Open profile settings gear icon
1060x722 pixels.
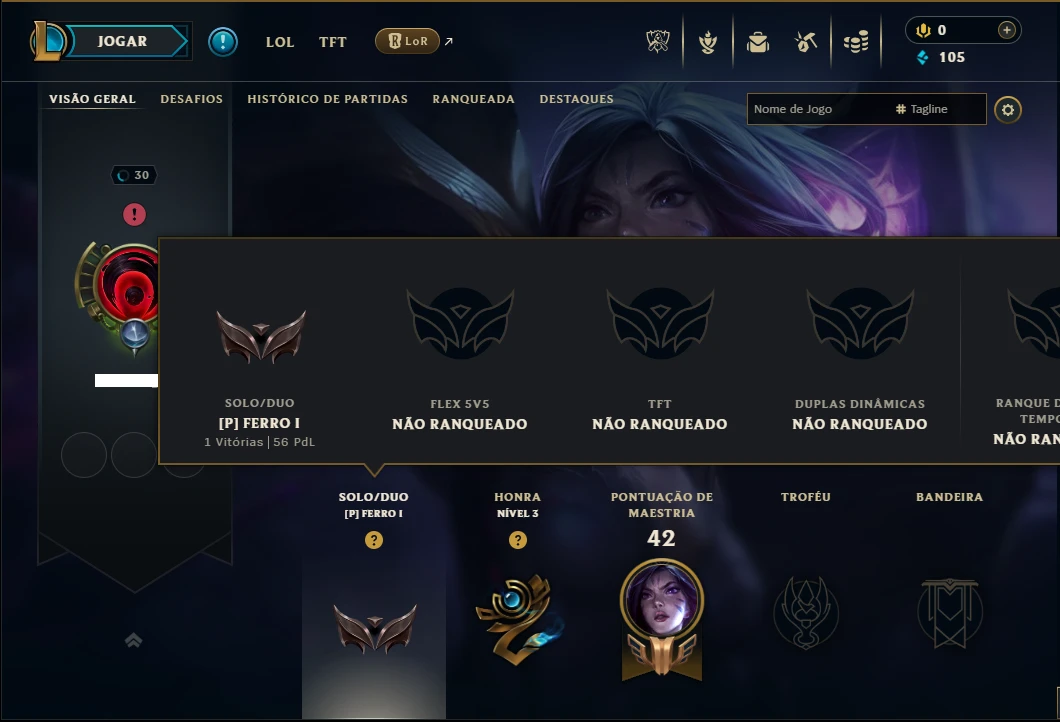(x=1007, y=110)
